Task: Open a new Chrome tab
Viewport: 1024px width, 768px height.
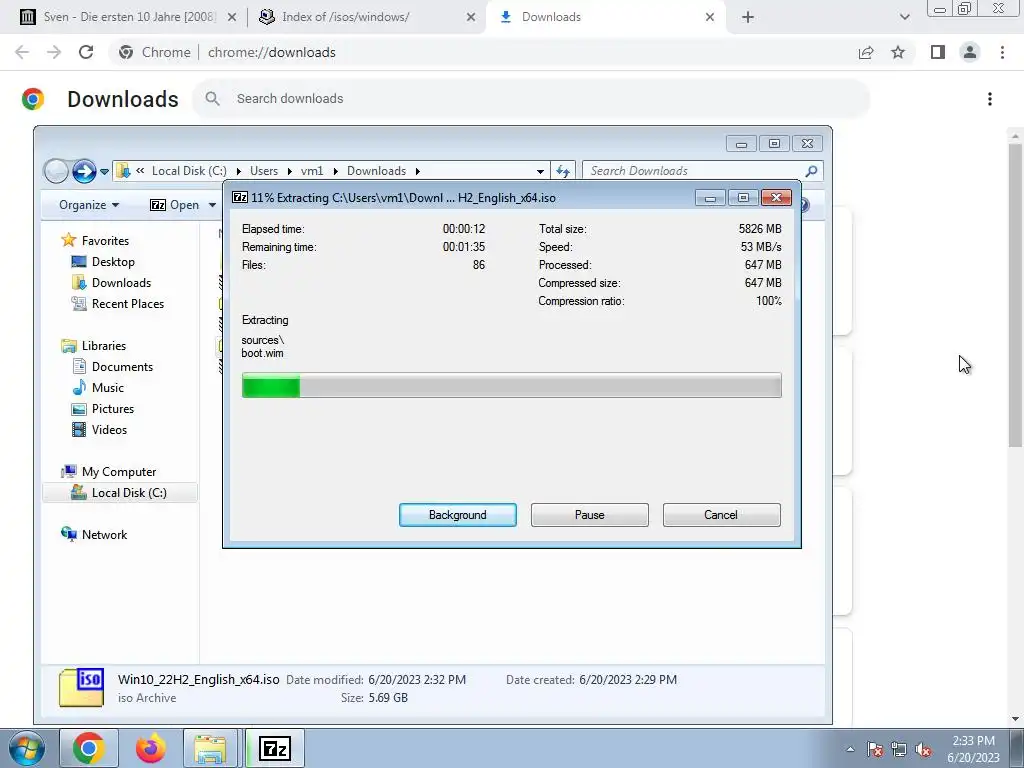Action: 748,18
